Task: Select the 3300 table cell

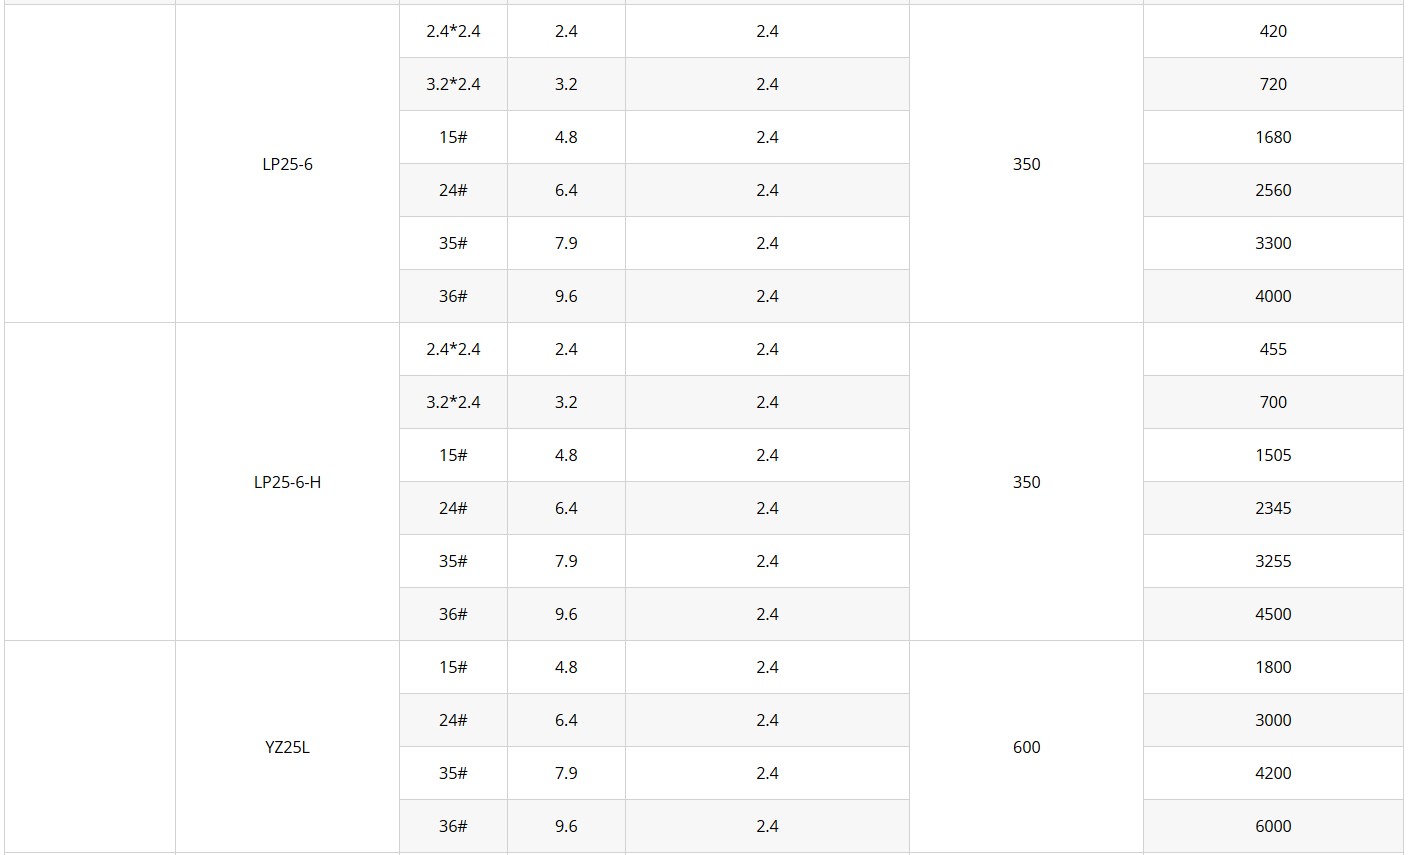Action: tap(1273, 243)
